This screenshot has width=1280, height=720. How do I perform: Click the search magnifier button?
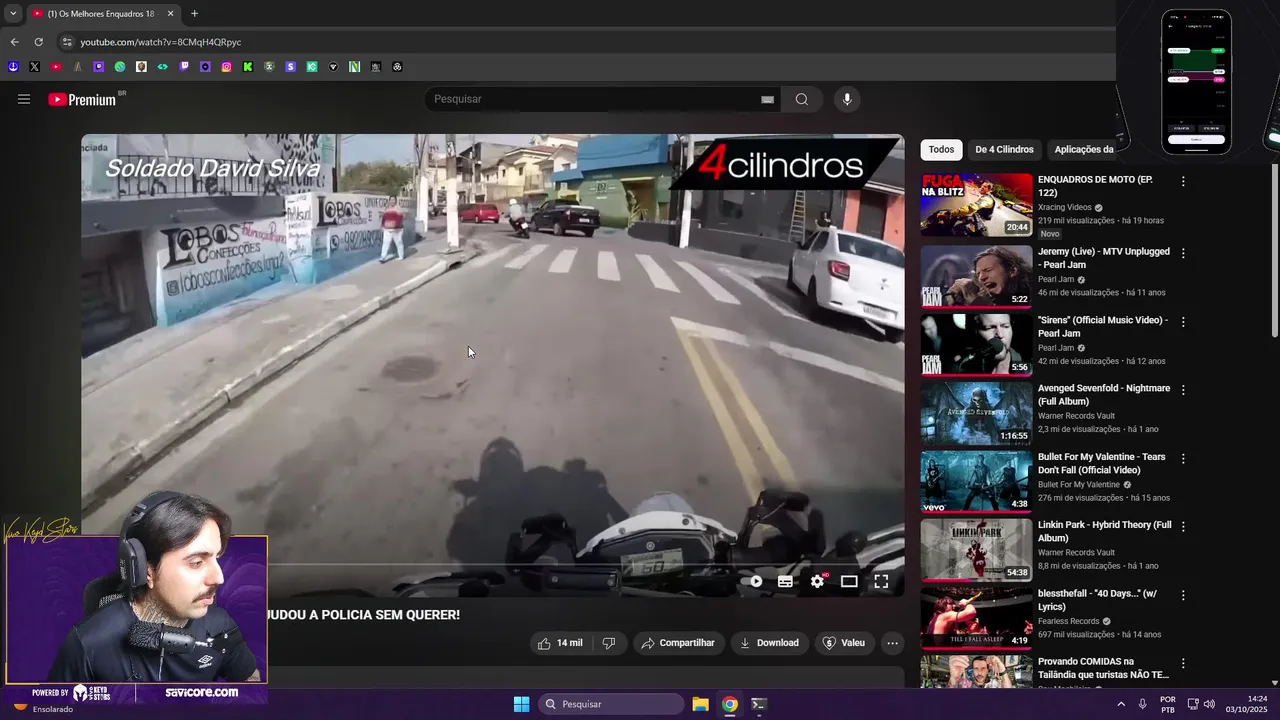(802, 99)
